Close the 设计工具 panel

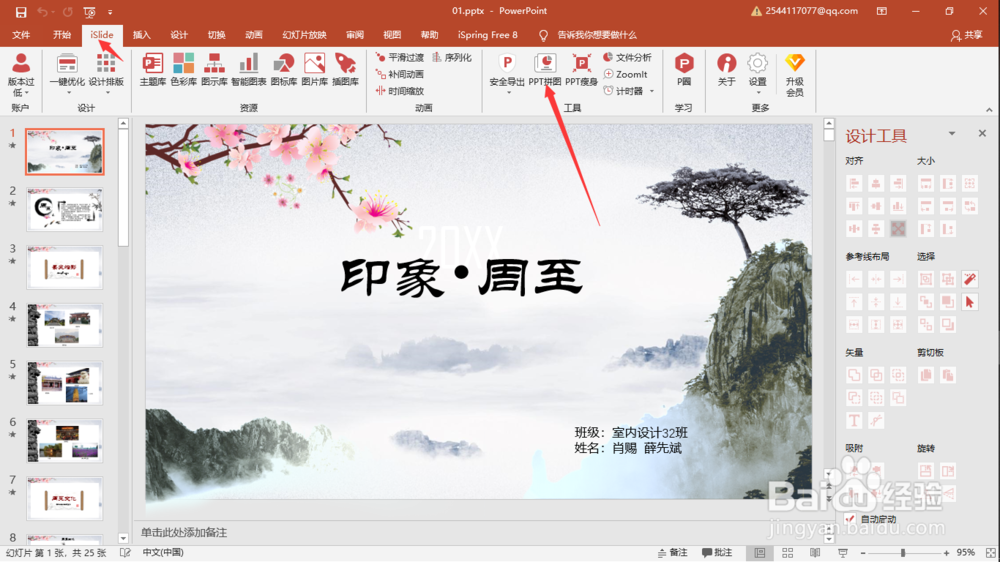(x=982, y=133)
